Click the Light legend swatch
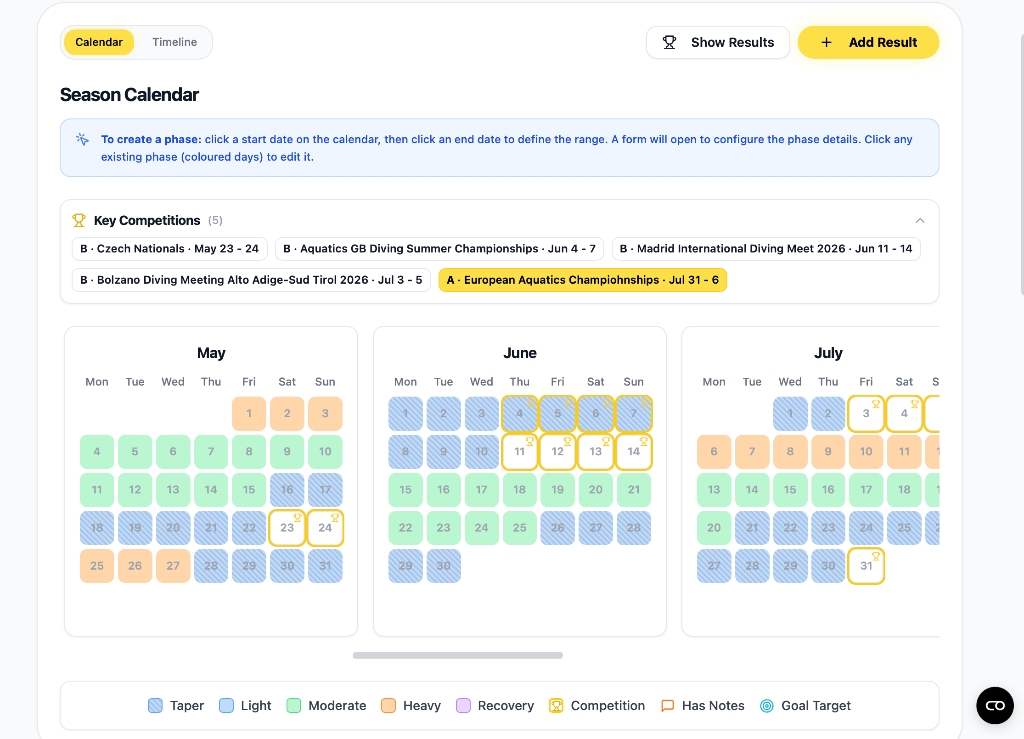Viewport: 1024px width, 739px height. [227, 706]
